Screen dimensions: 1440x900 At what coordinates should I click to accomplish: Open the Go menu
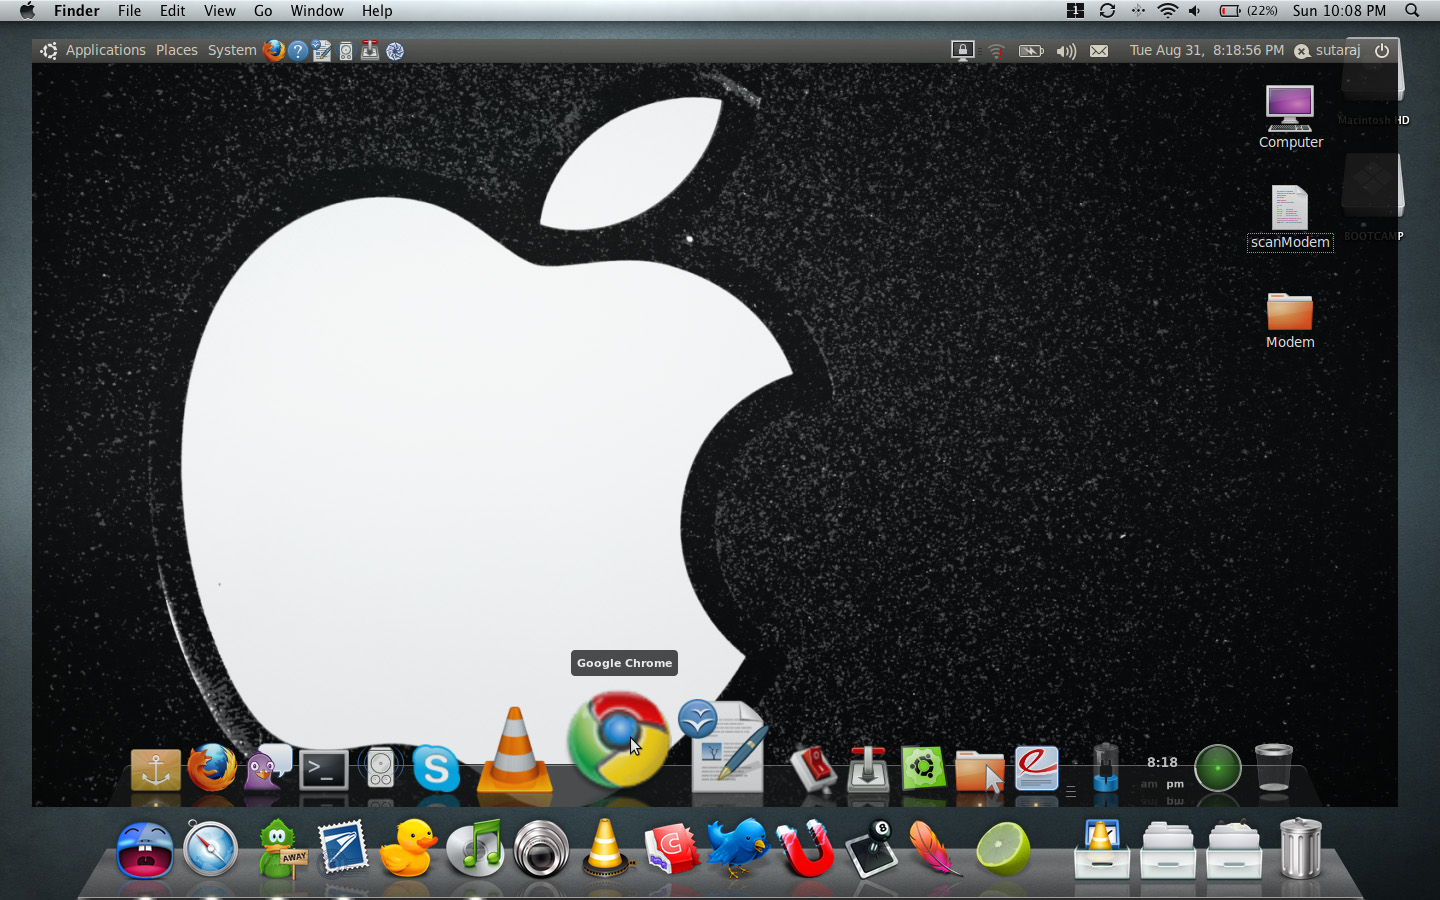[263, 10]
